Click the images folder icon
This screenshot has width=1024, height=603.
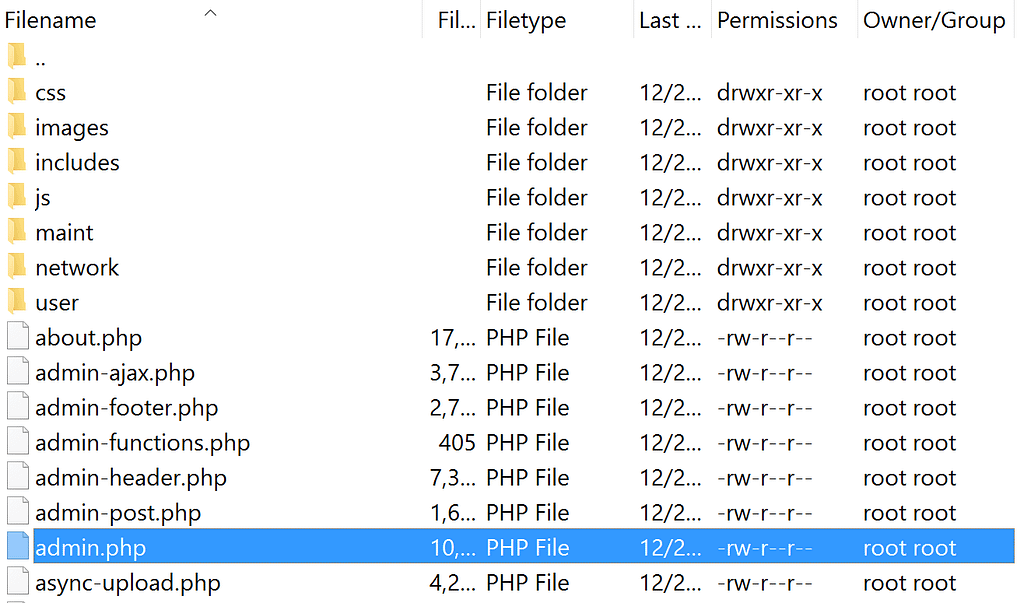point(17,128)
